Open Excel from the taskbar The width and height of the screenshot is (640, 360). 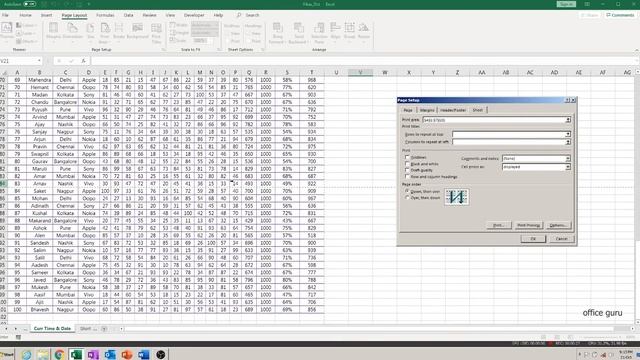pyautogui.click(x=76, y=354)
